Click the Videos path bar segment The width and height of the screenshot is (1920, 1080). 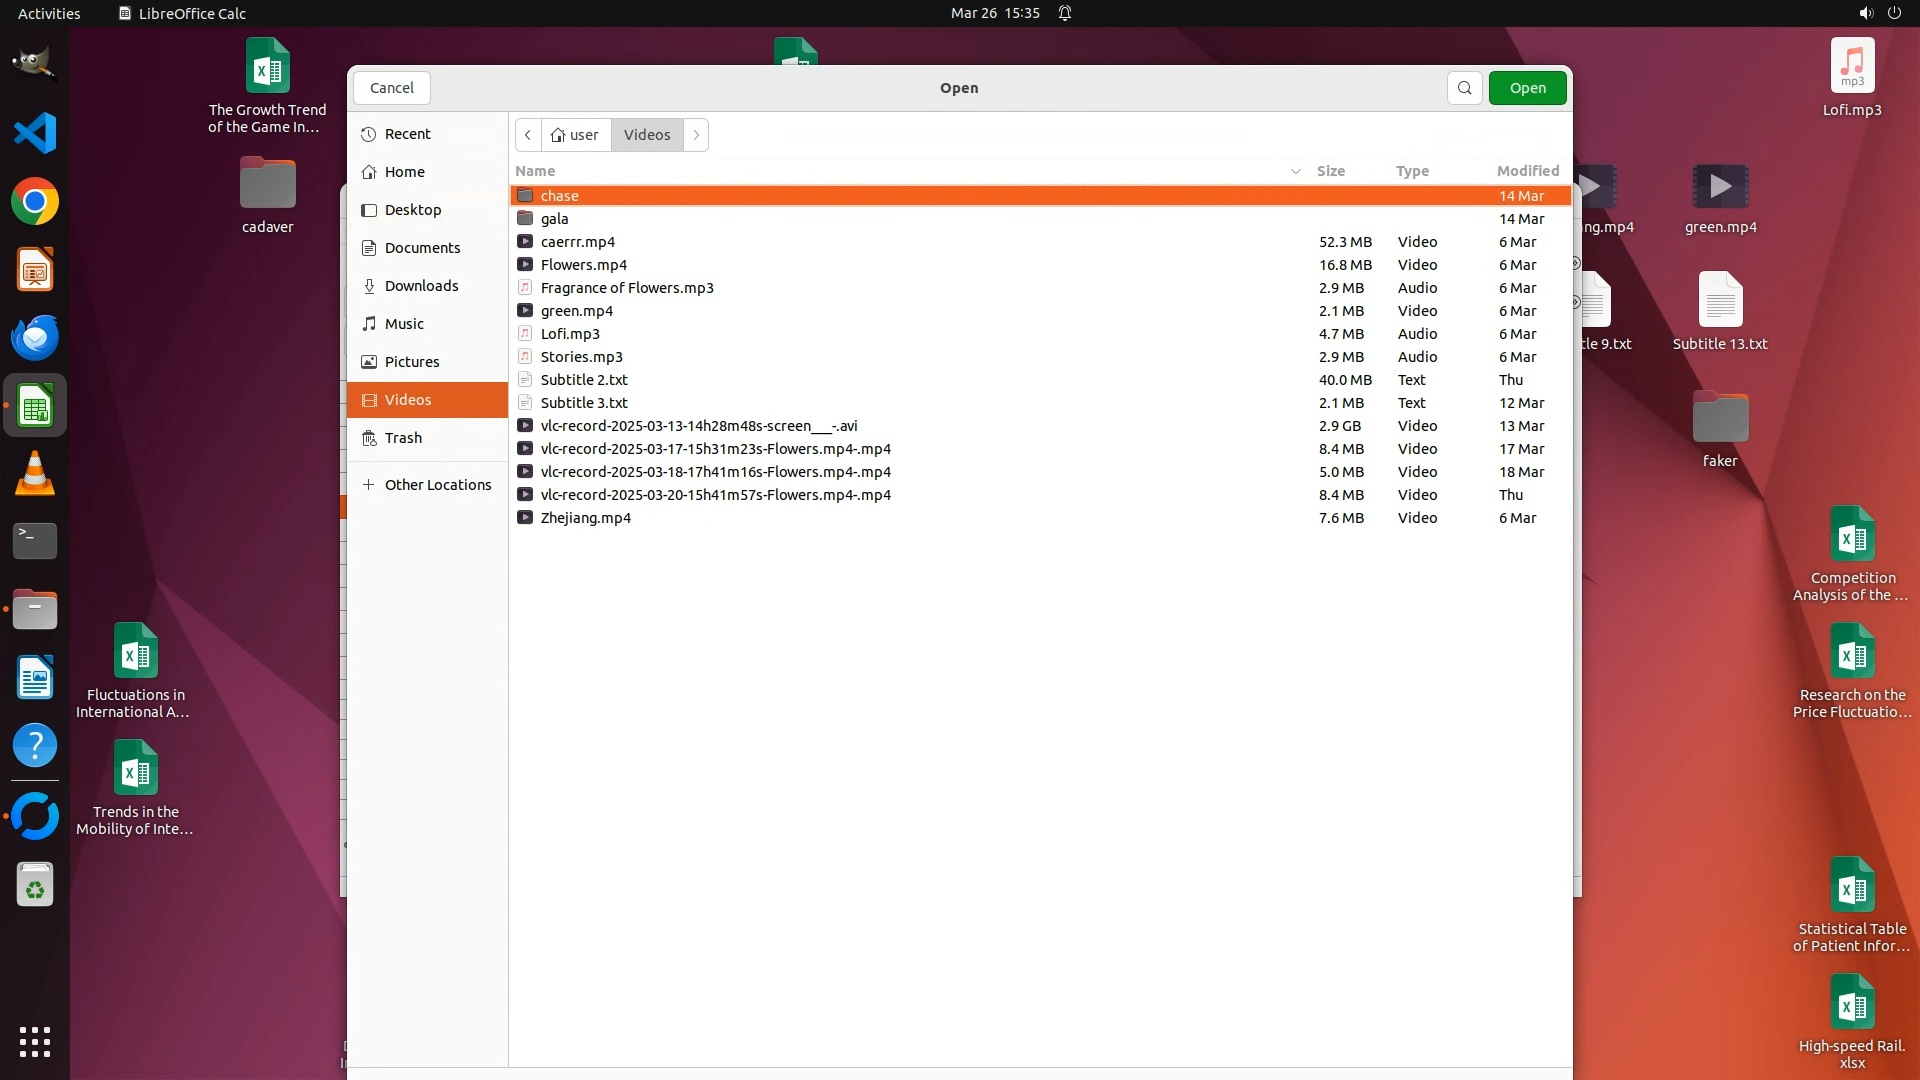(x=647, y=135)
